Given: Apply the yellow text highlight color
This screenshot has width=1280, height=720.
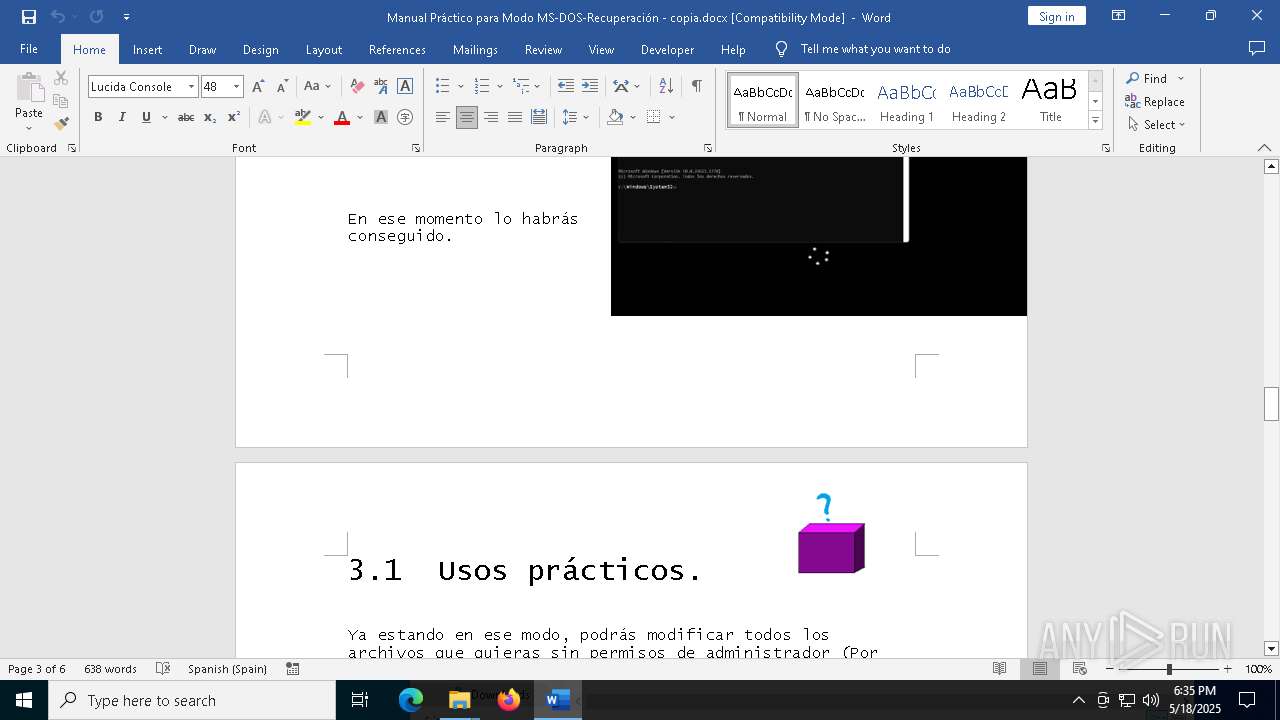Looking at the screenshot, I should 302,117.
